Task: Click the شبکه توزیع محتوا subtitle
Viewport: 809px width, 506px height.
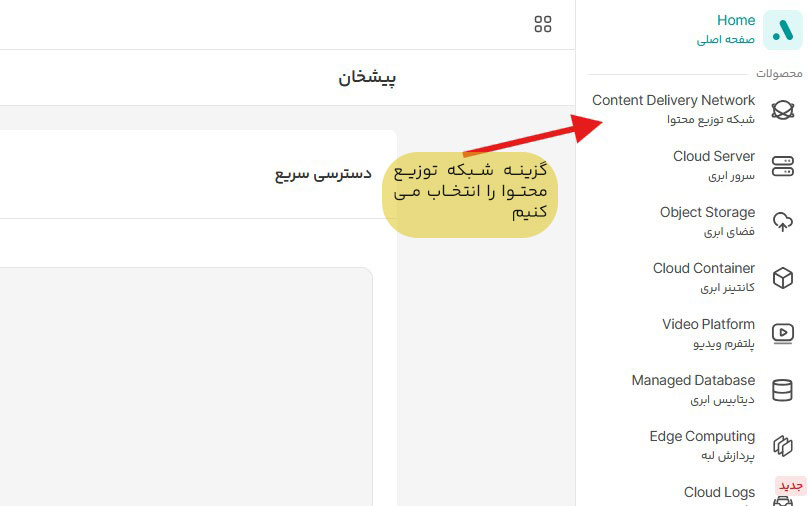Action: click(710, 120)
